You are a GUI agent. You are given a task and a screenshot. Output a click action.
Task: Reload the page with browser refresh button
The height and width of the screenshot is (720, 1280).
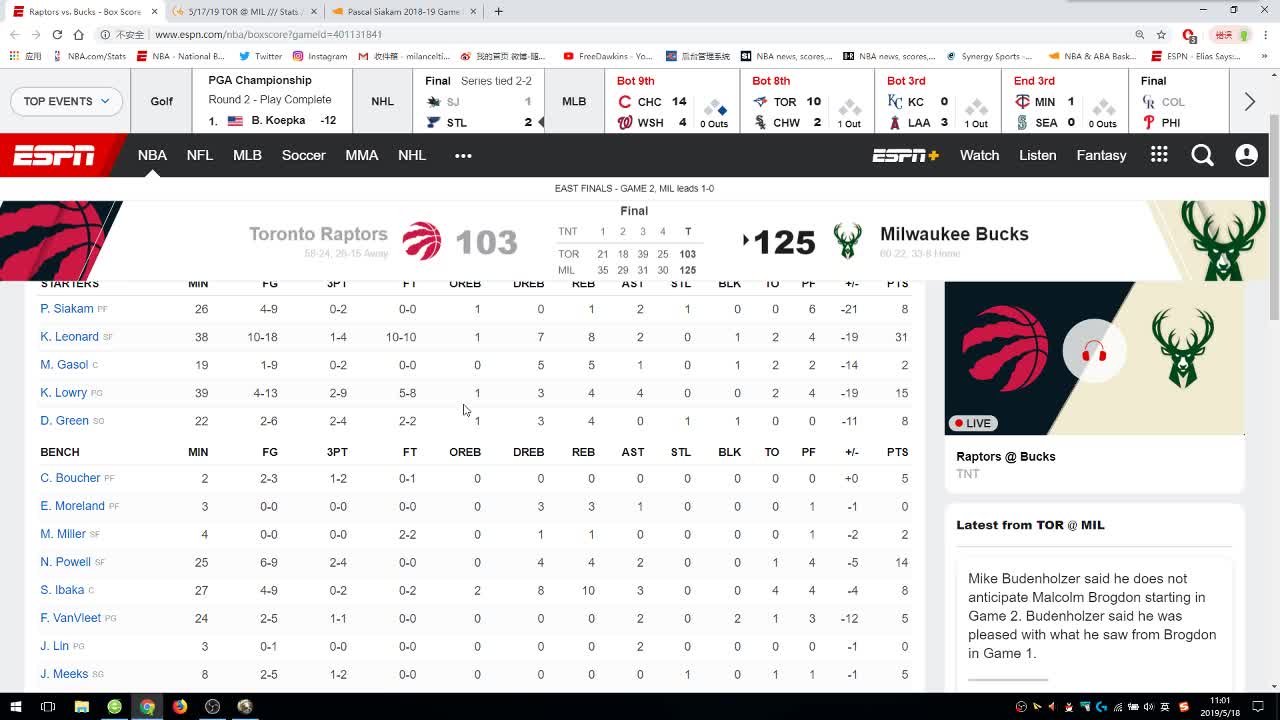tap(57, 34)
